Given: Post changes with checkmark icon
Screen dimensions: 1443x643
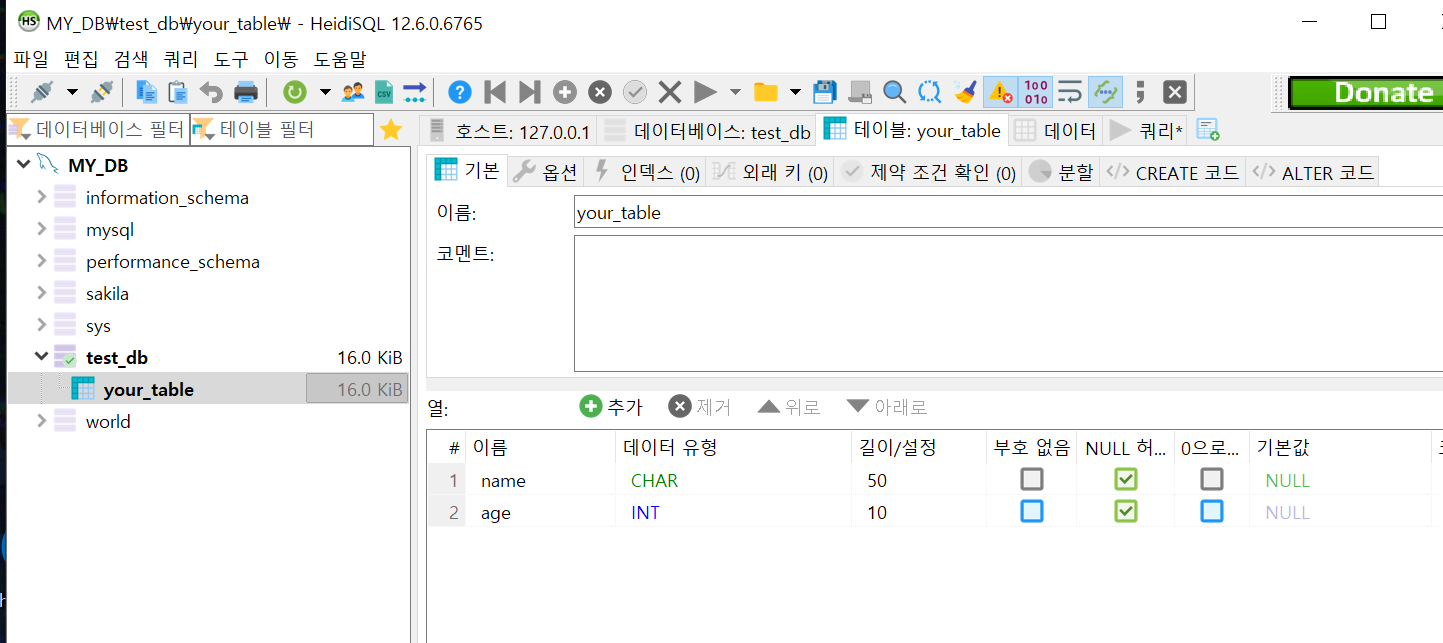Looking at the screenshot, I should pyautogui.click(x=635, y=93).
